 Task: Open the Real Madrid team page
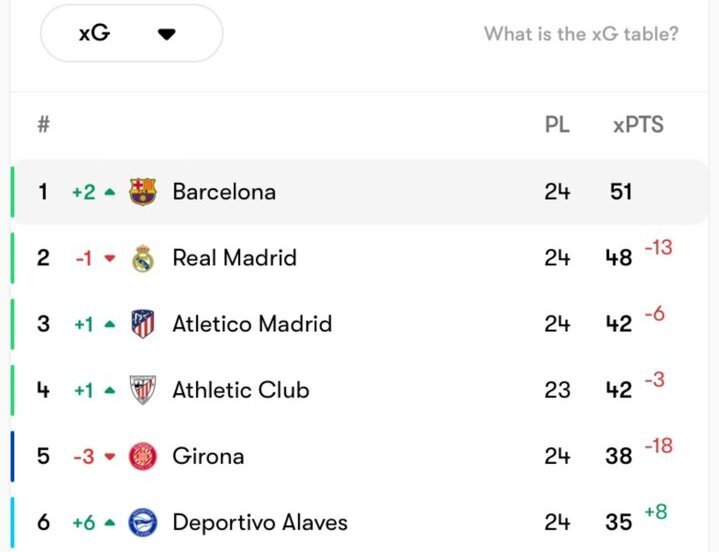tap(234, 258)
